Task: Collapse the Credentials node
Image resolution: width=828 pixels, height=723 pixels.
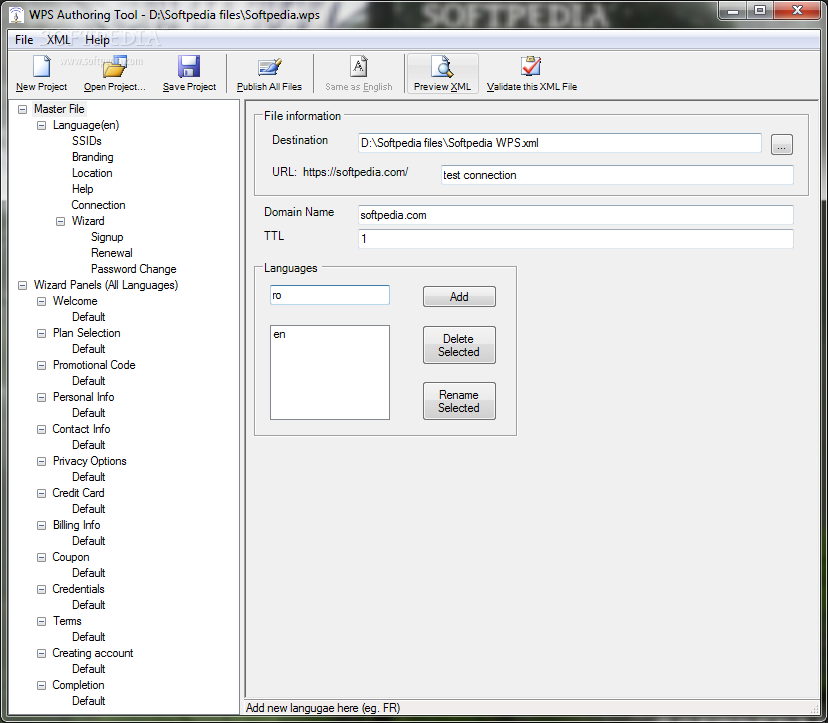Action: pos(41,589)
